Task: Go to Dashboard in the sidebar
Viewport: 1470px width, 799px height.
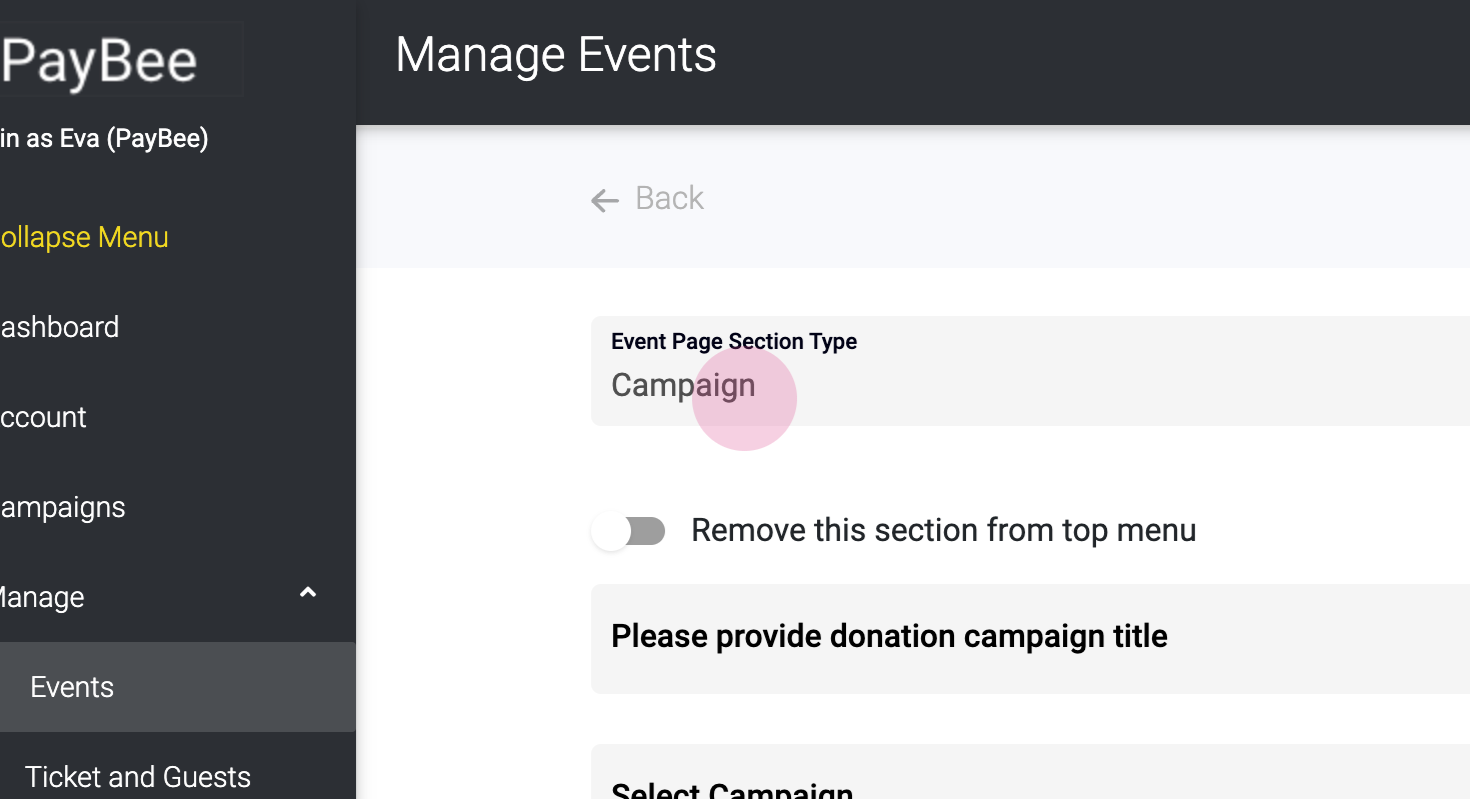Action: click(x=60, y=327)
